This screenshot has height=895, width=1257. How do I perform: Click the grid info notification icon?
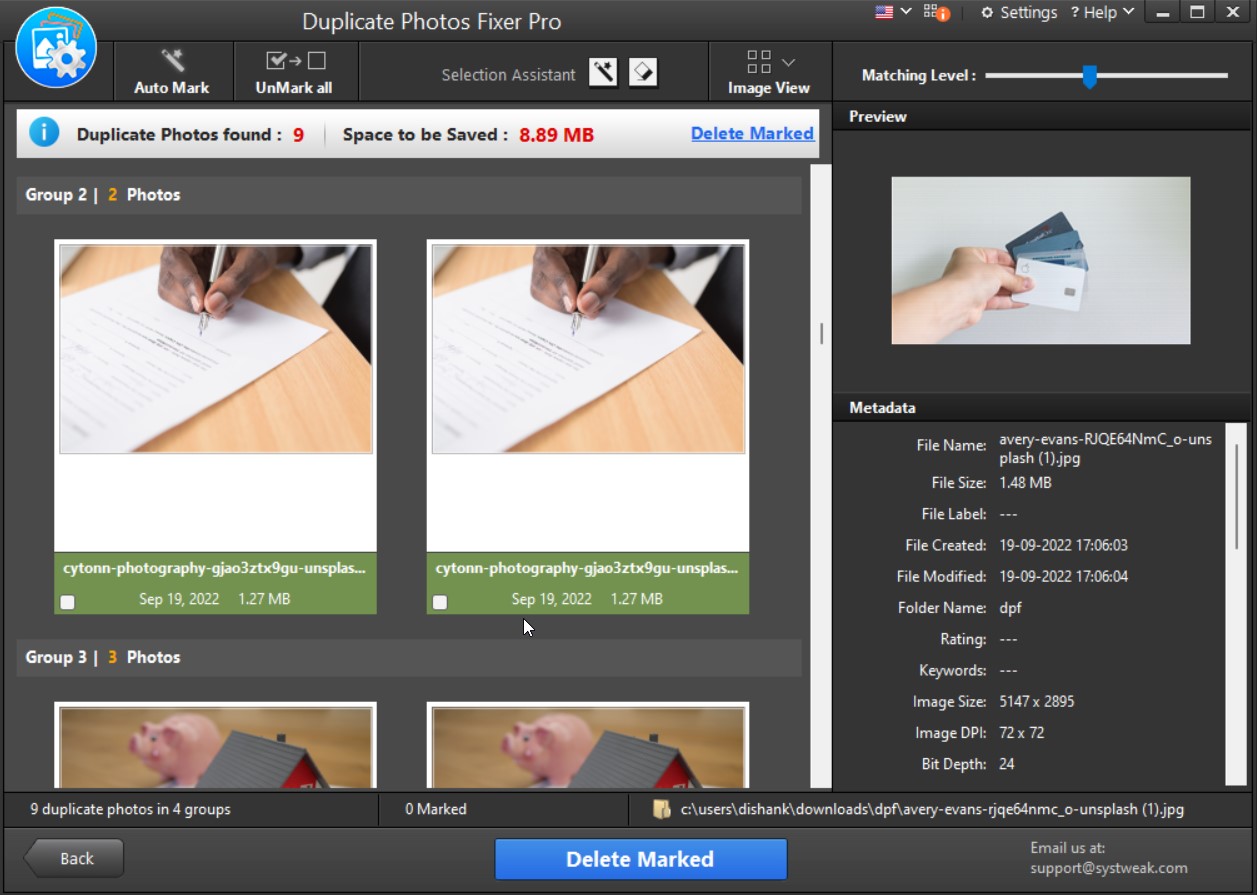coord(936,12)
